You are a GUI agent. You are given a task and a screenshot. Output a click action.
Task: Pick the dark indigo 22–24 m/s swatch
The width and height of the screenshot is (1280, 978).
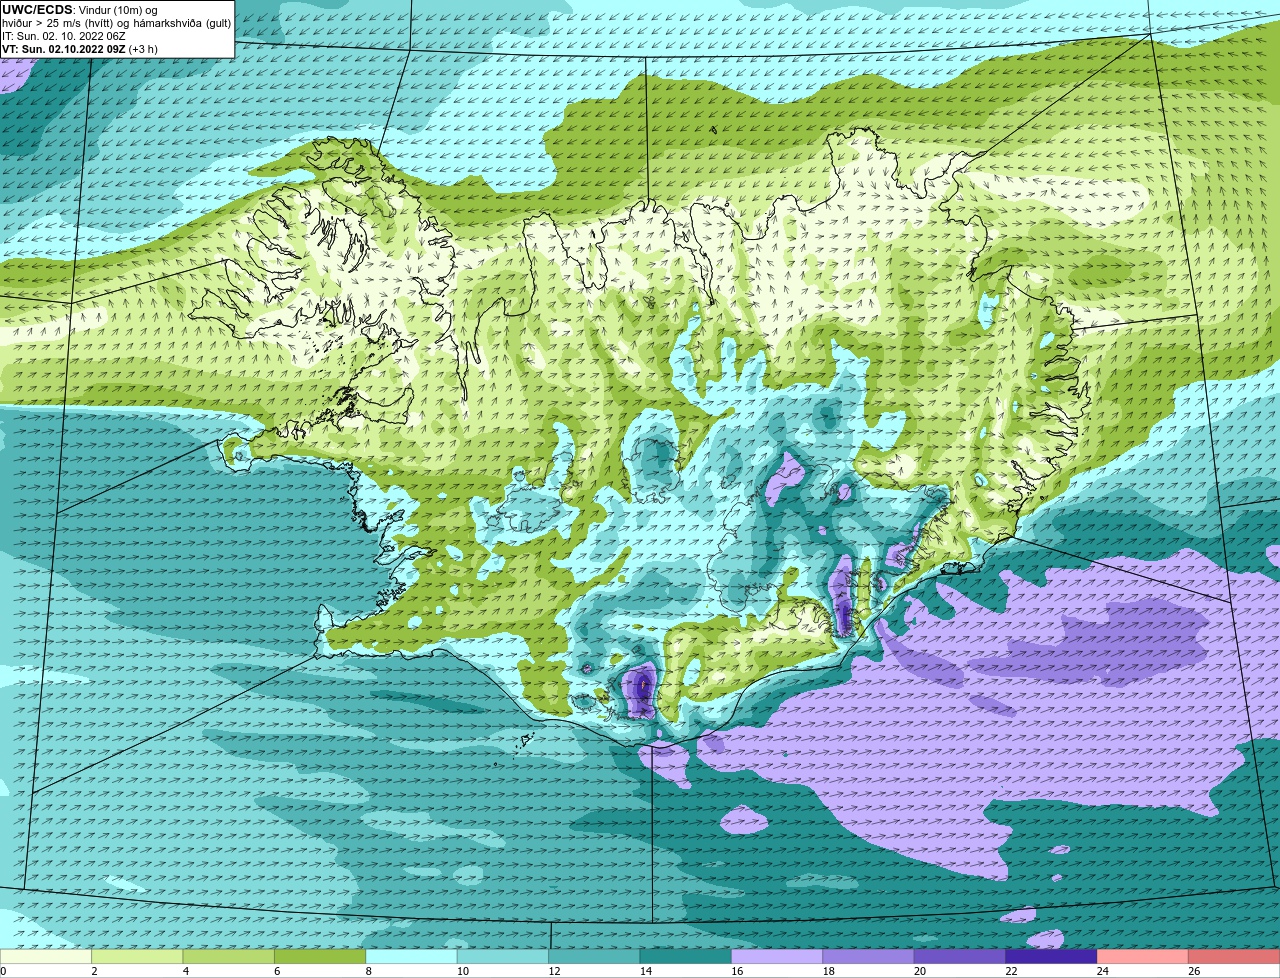click(x=1051, y=956)
